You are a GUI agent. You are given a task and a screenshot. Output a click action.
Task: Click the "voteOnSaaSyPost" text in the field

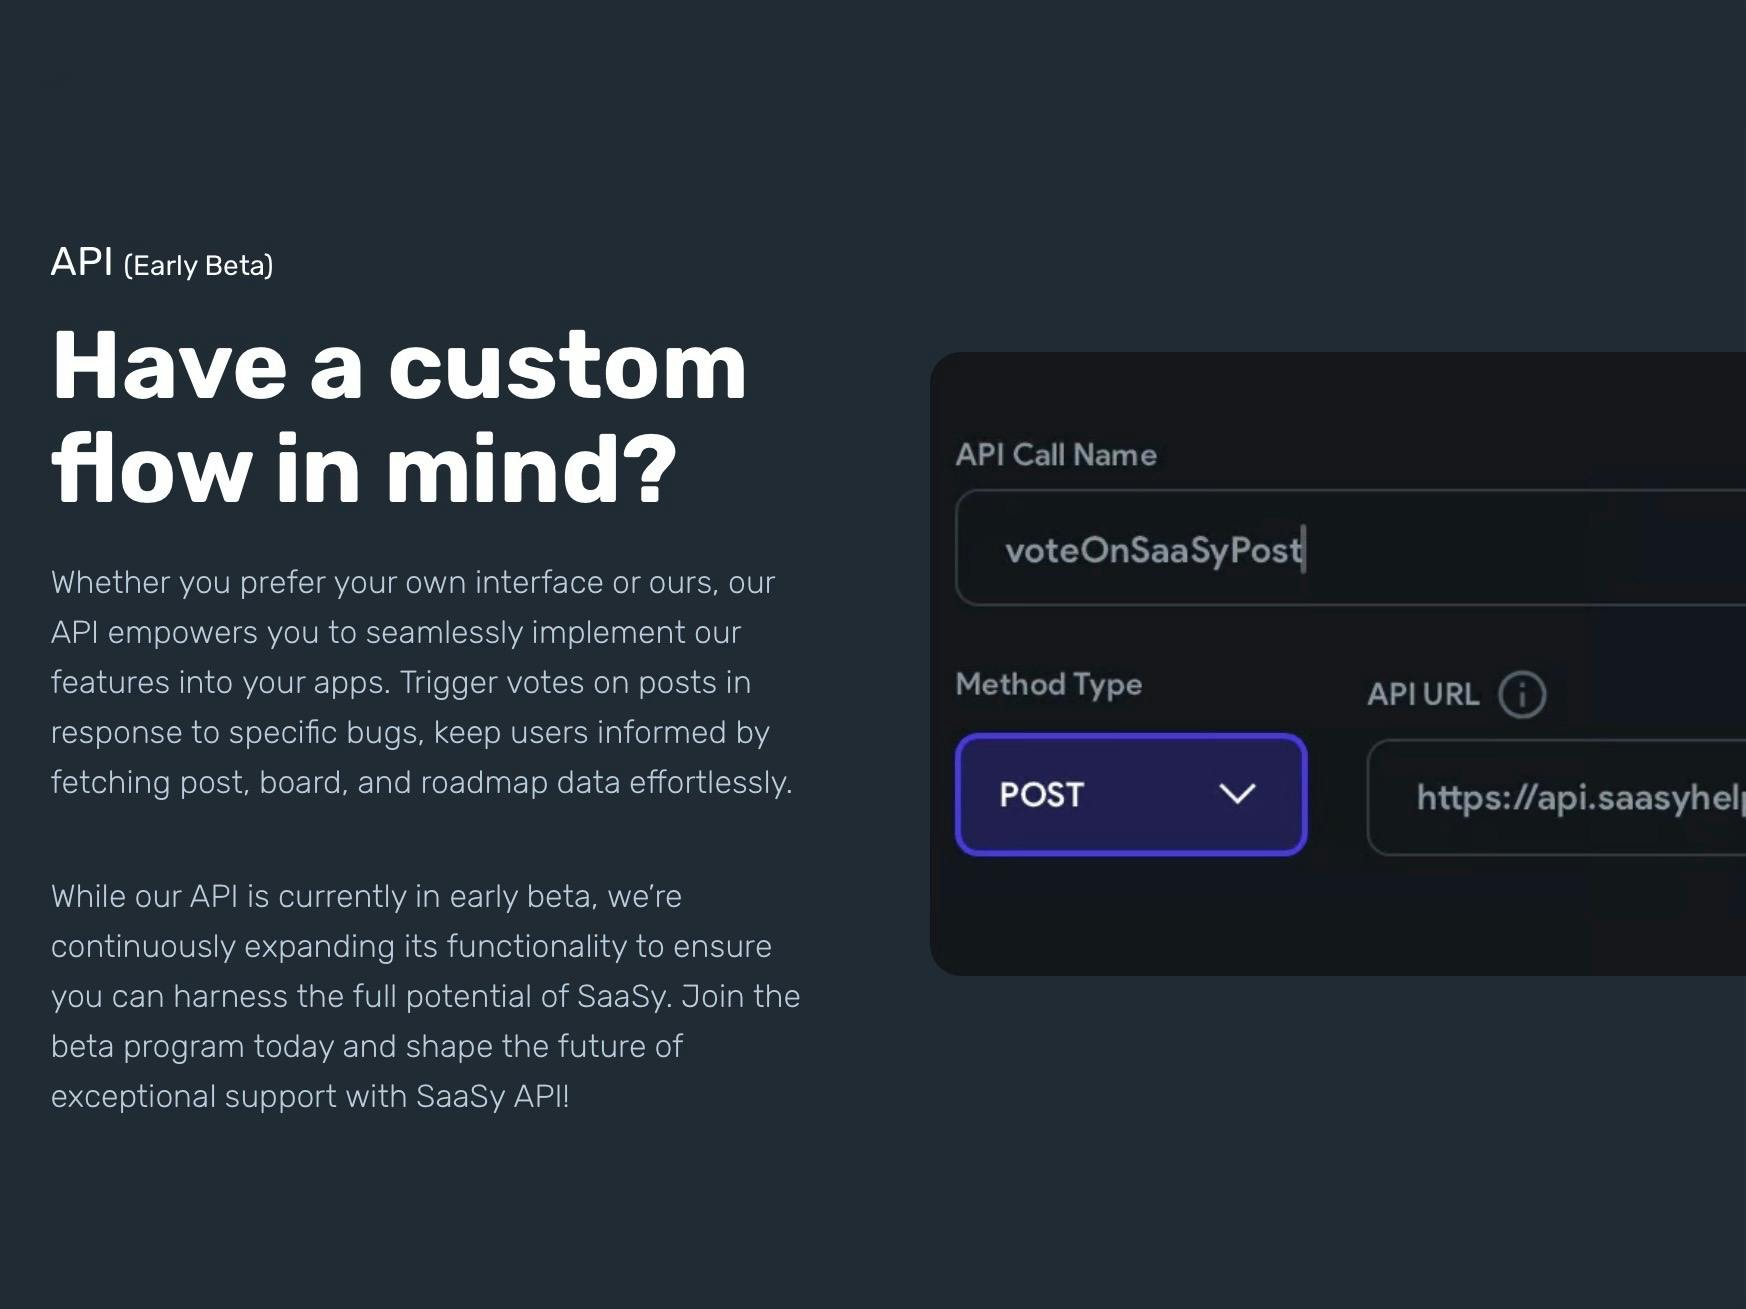(x=1153, y=550)
